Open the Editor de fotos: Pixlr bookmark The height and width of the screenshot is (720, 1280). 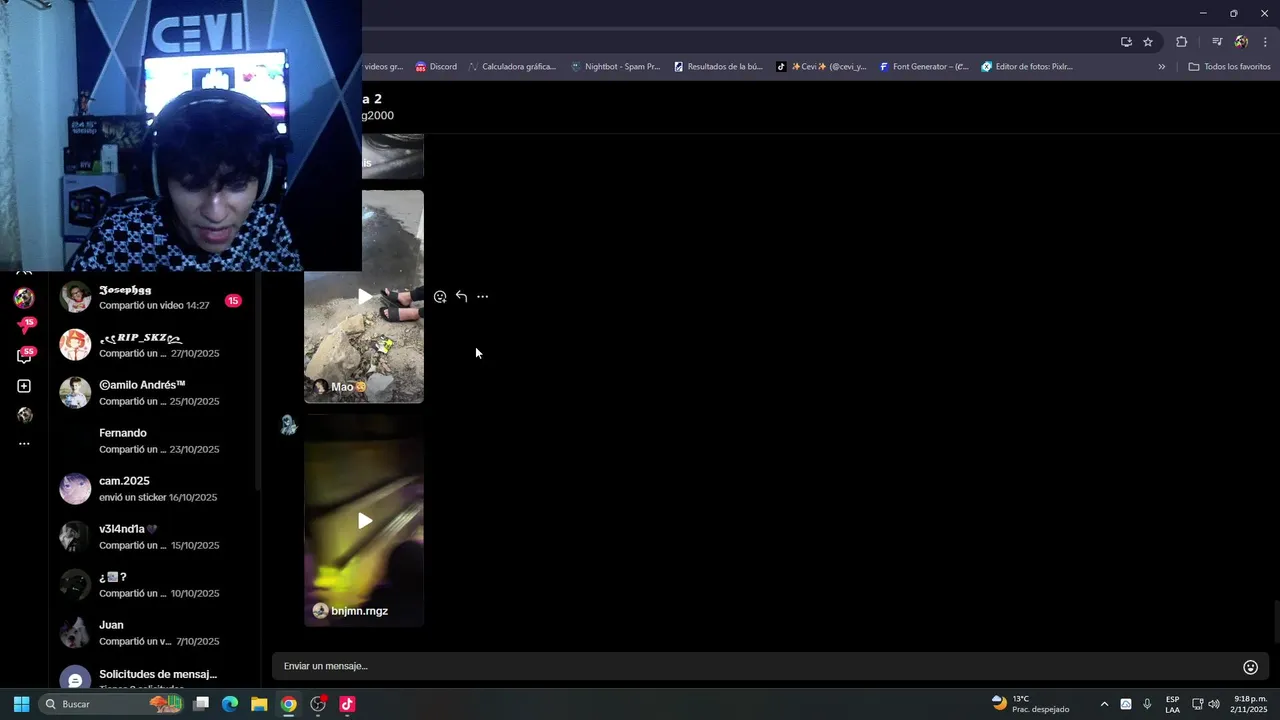[1027, 67]
